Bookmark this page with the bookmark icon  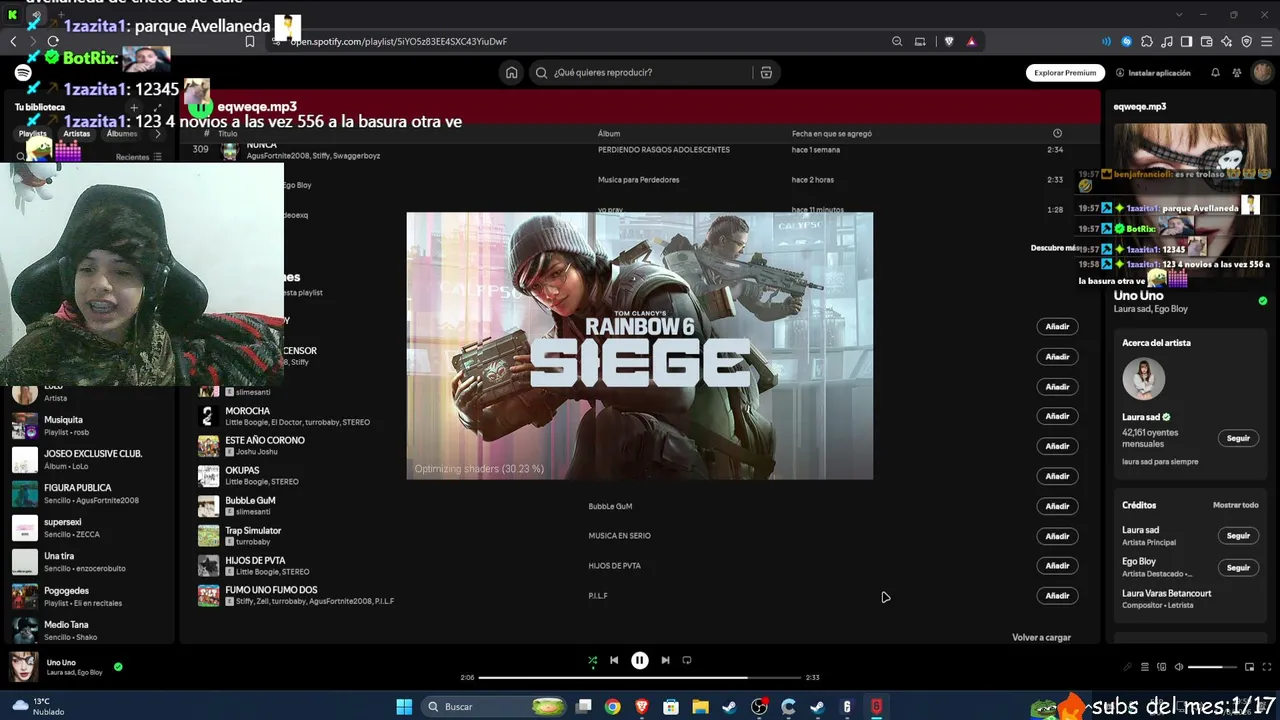click(x=250, y=42)
